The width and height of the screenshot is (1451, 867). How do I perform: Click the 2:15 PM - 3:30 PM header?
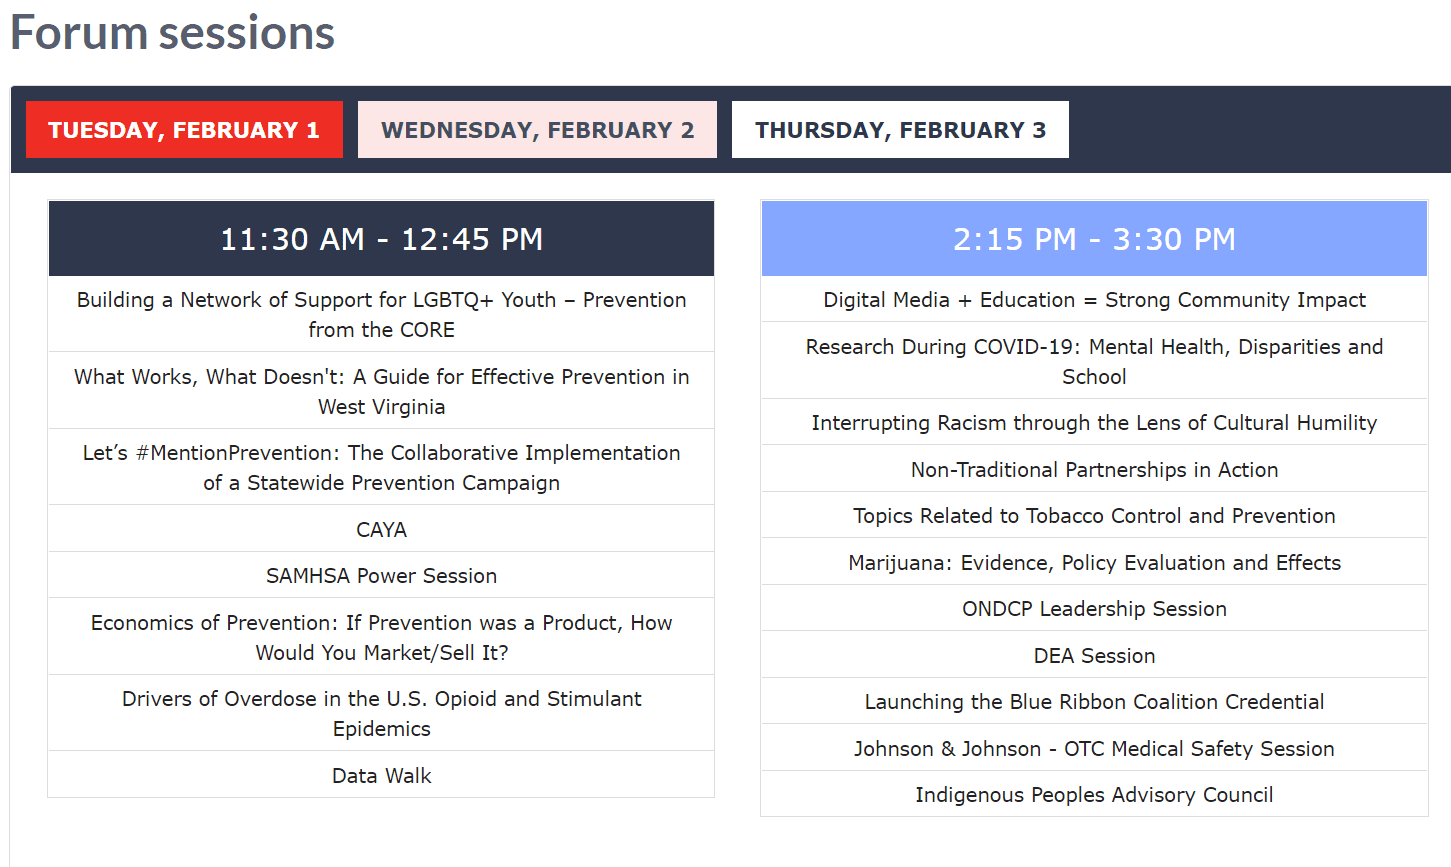coord(1094,239)
